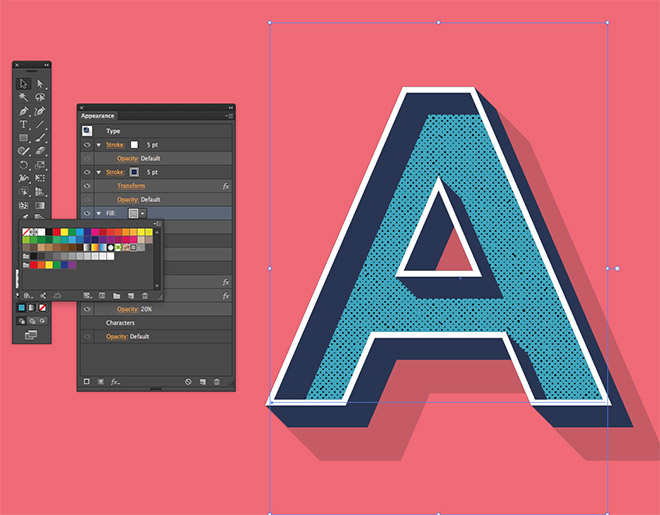Viewport: 660px width, 515px height.
Task: Set fill to Gradient mode
Action: click(x=32, y=308)
